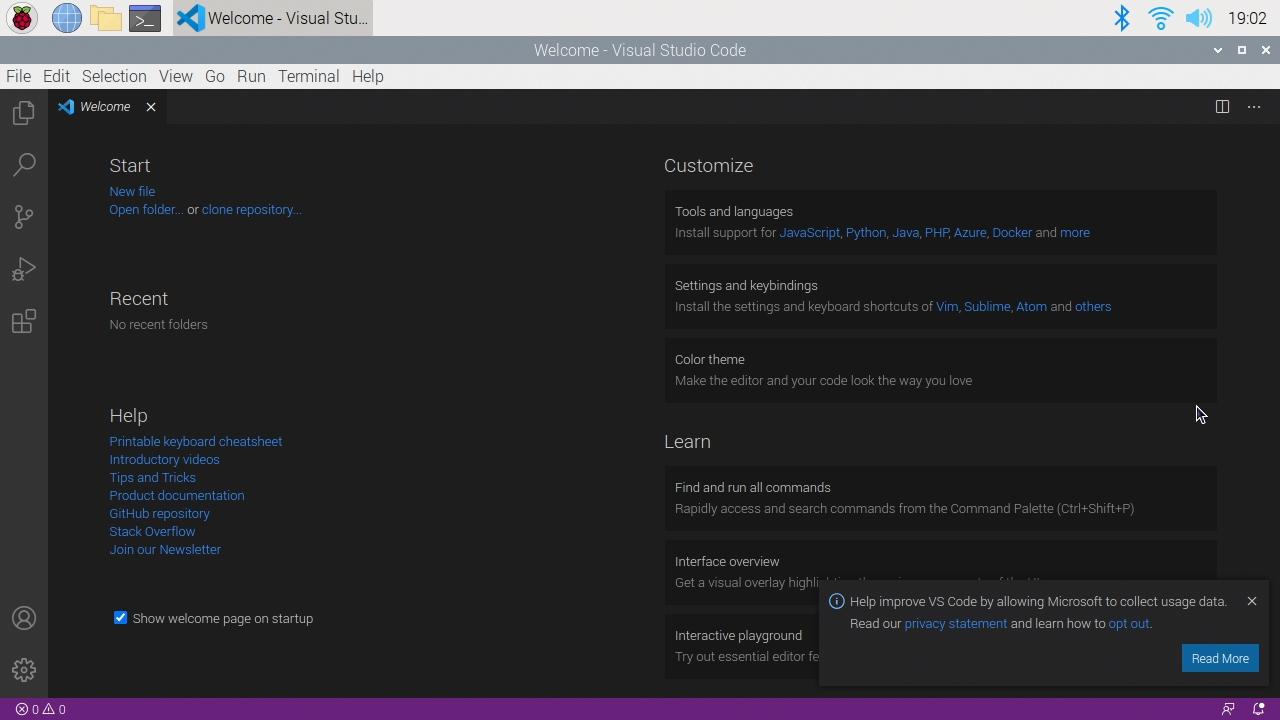Open the Search panel
This screenshot has width=1280, height=720.
point(23,164)
